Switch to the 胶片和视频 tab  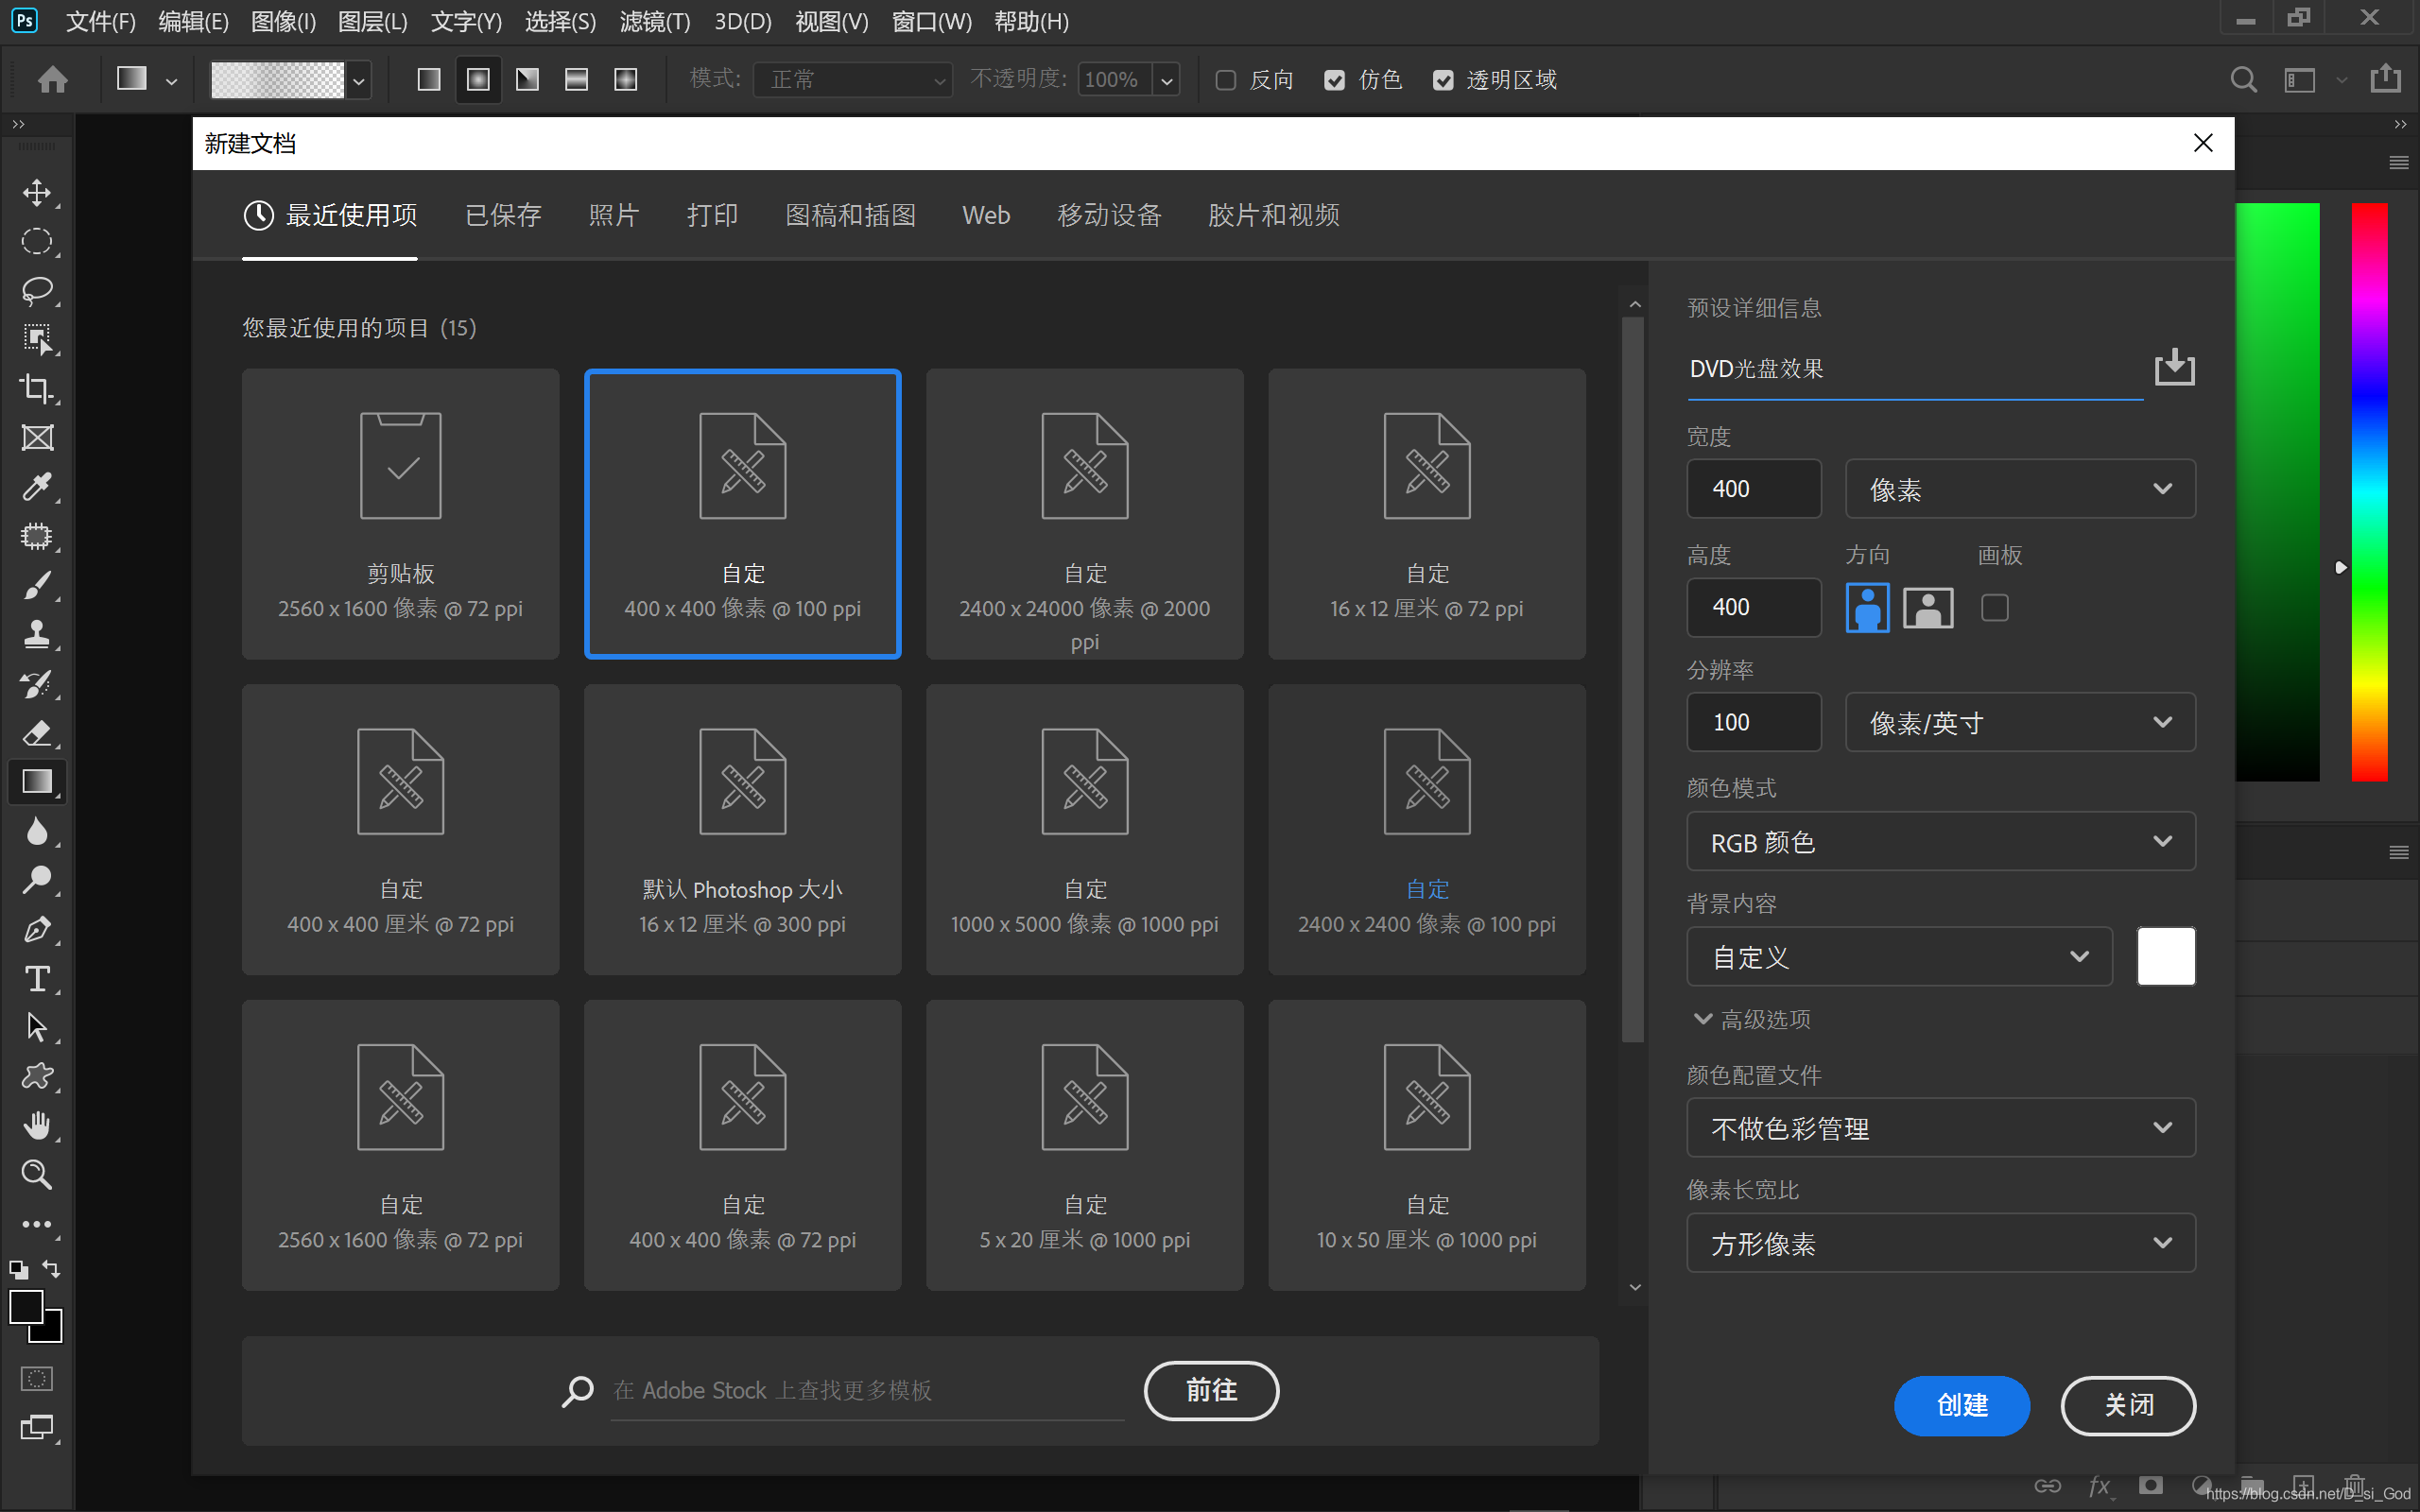click(x=1273, y=215)
